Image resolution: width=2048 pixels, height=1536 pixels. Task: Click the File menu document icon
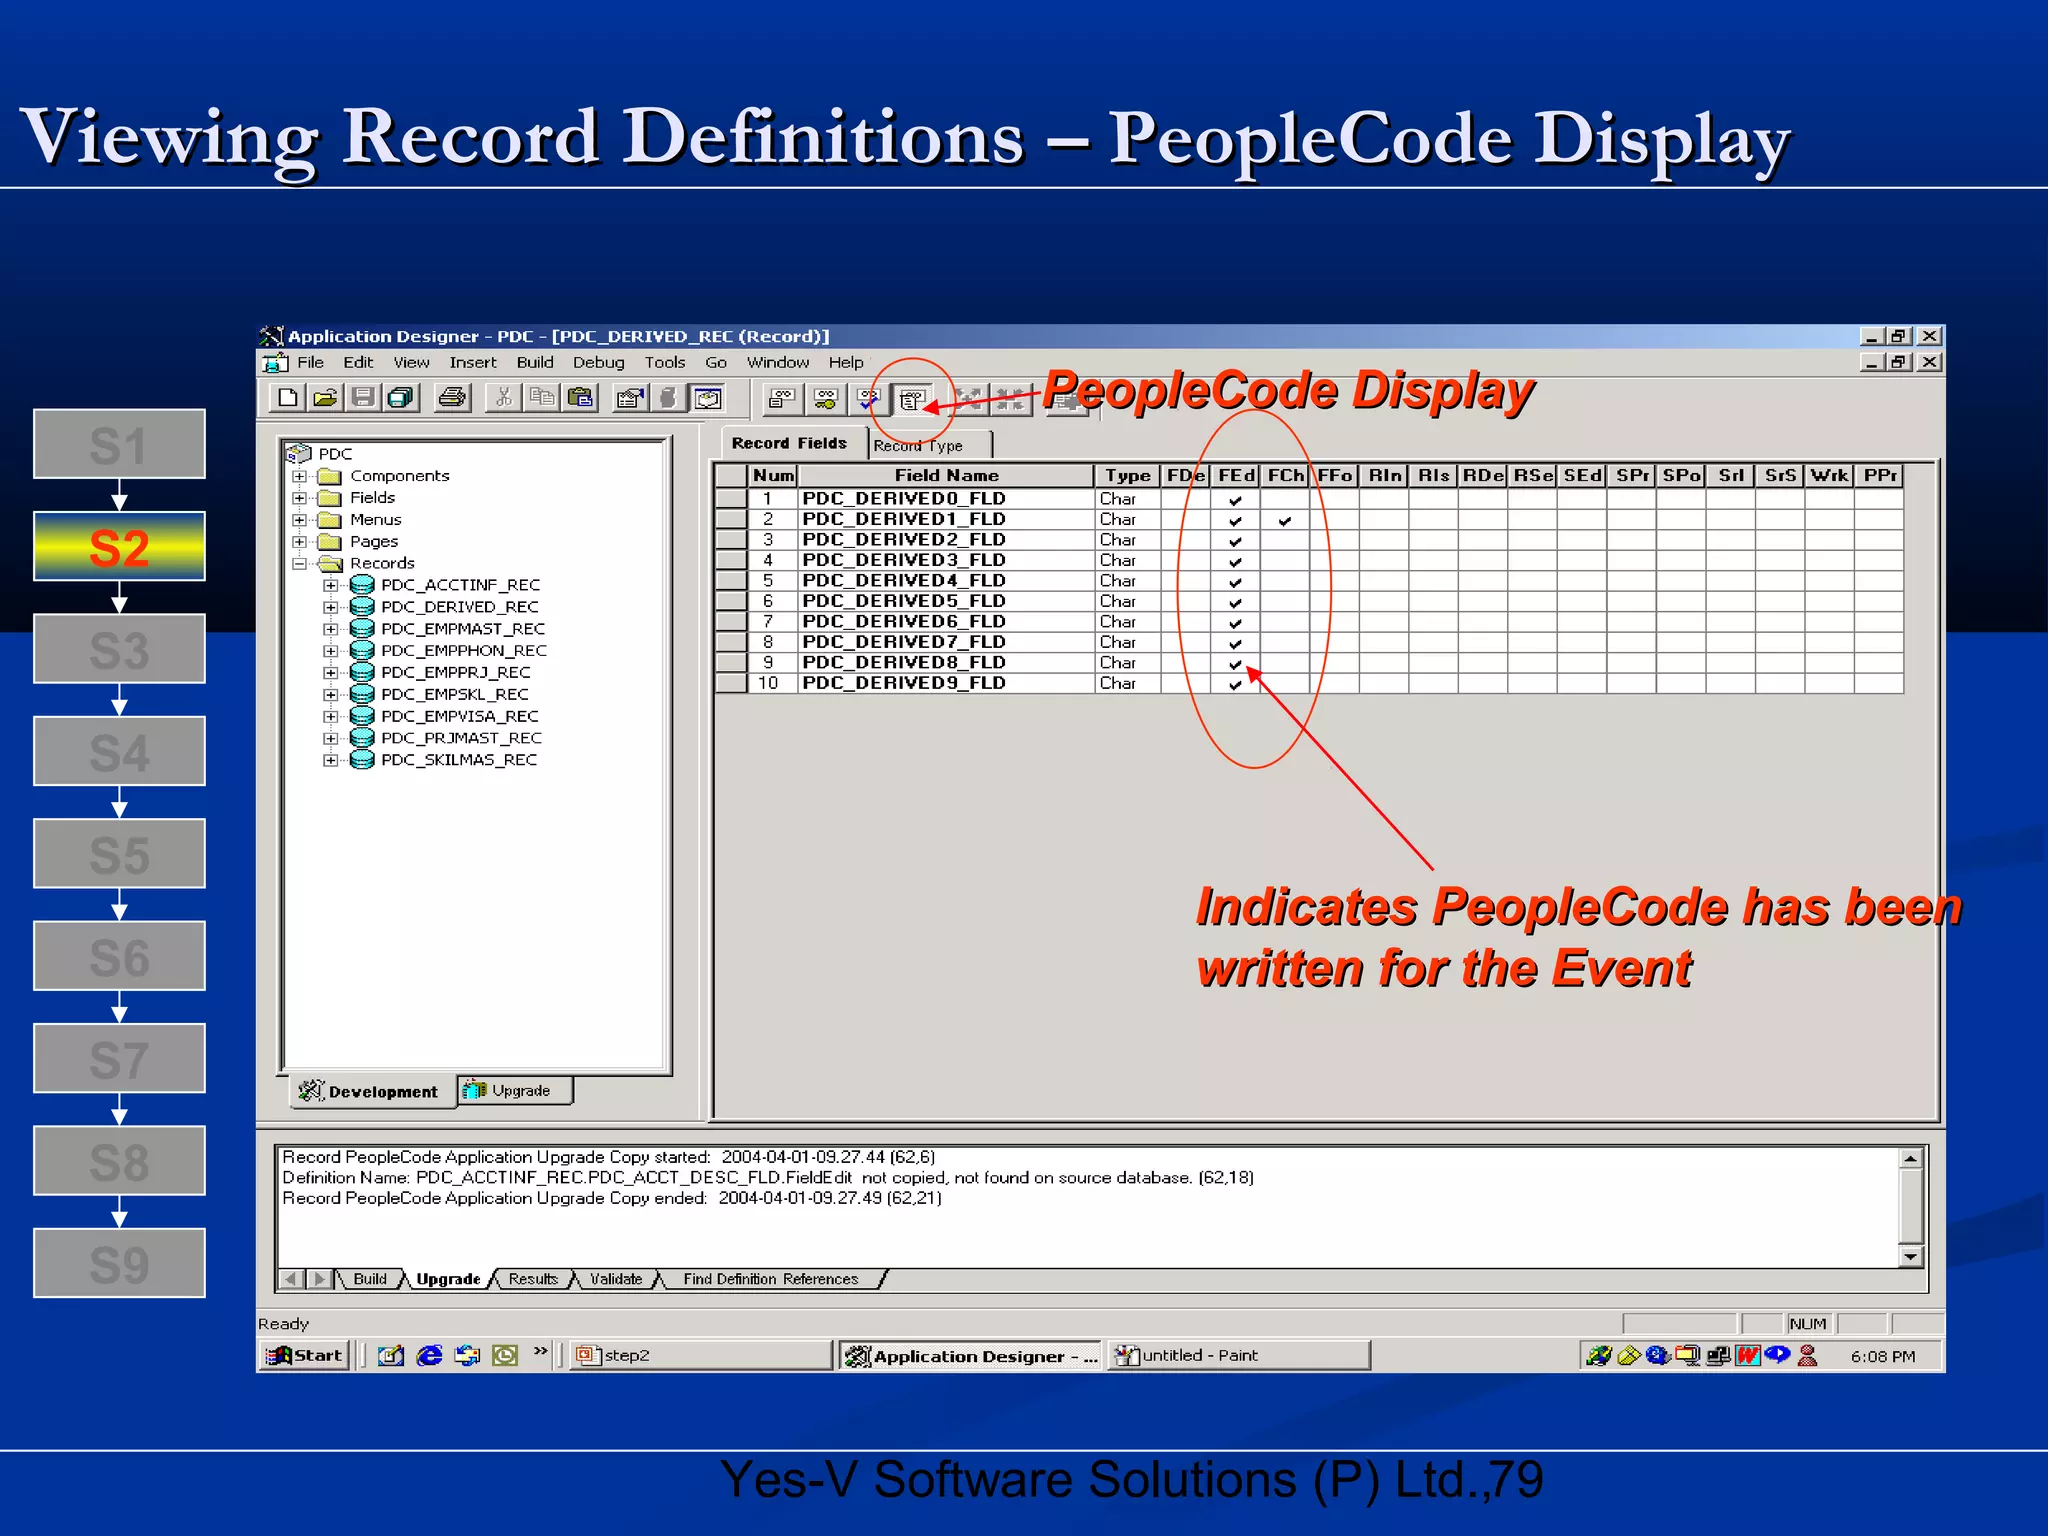pyautogui.click(x=275, y=362)
